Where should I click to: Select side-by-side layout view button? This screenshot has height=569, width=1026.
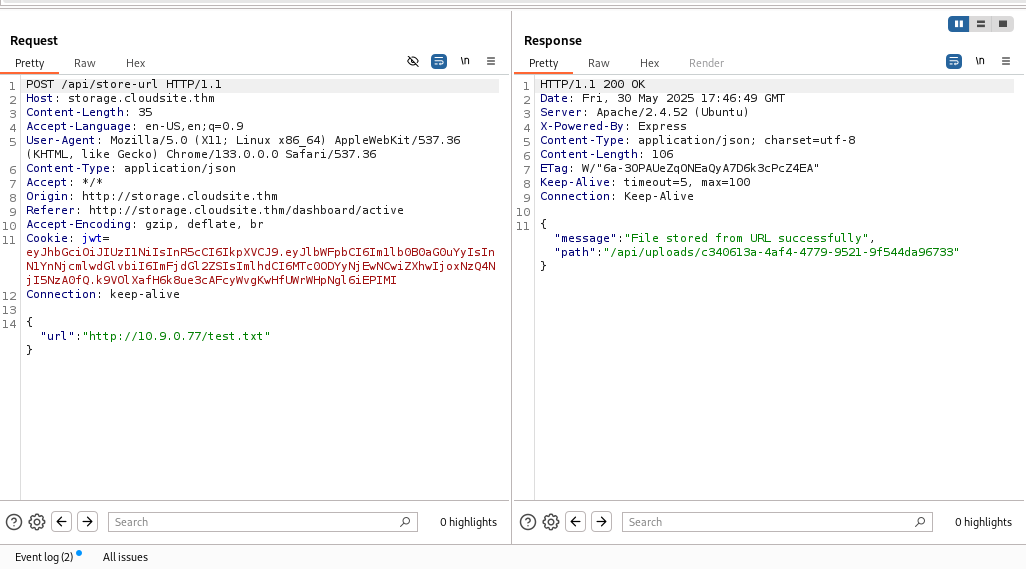959,24
